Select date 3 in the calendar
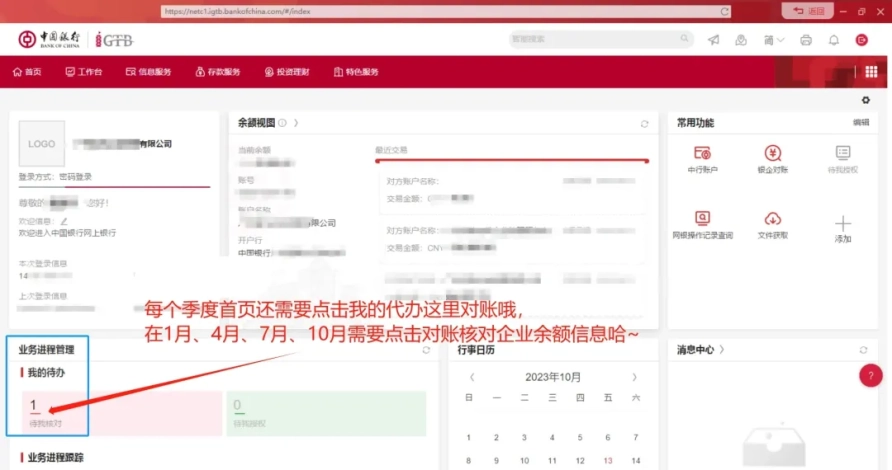Viewport: 892px width, 470px height. 524,438
